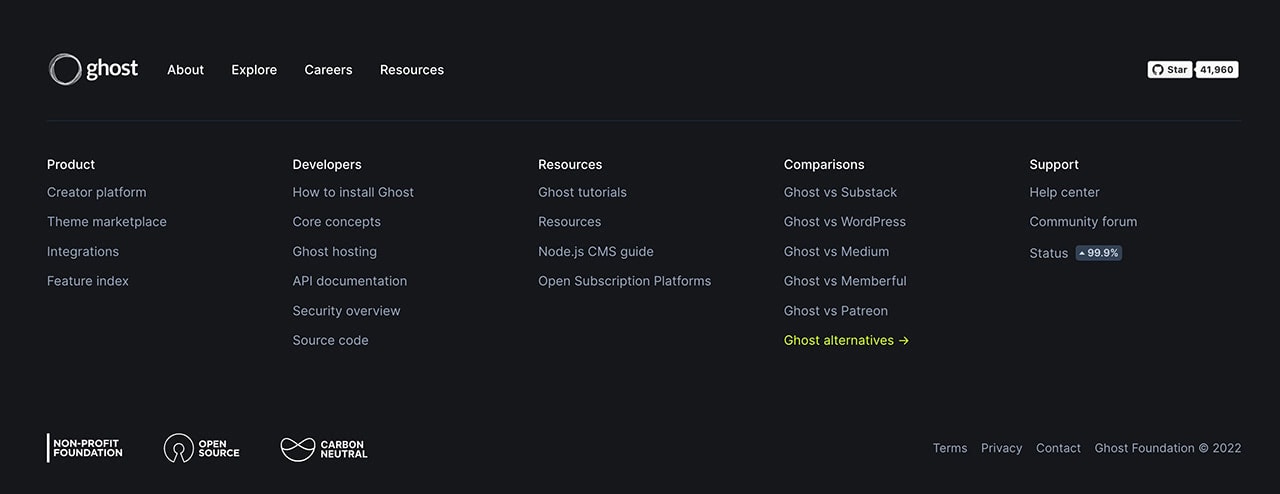The width and height of the screenshot is (1280, 494).
Task: Click the Non-Profit Foundation badge
Action: point(85,448)
